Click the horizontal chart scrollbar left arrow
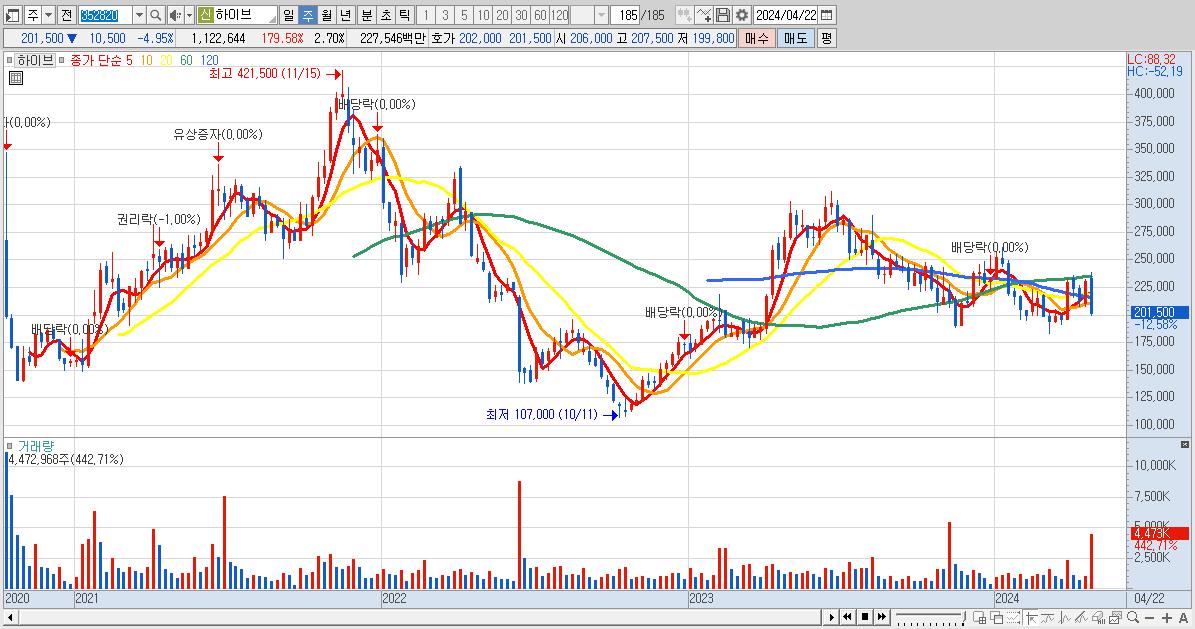Image resolution: width=1195 pixels, height=629 pixels. pyautogui.click(x=11, y=617)
